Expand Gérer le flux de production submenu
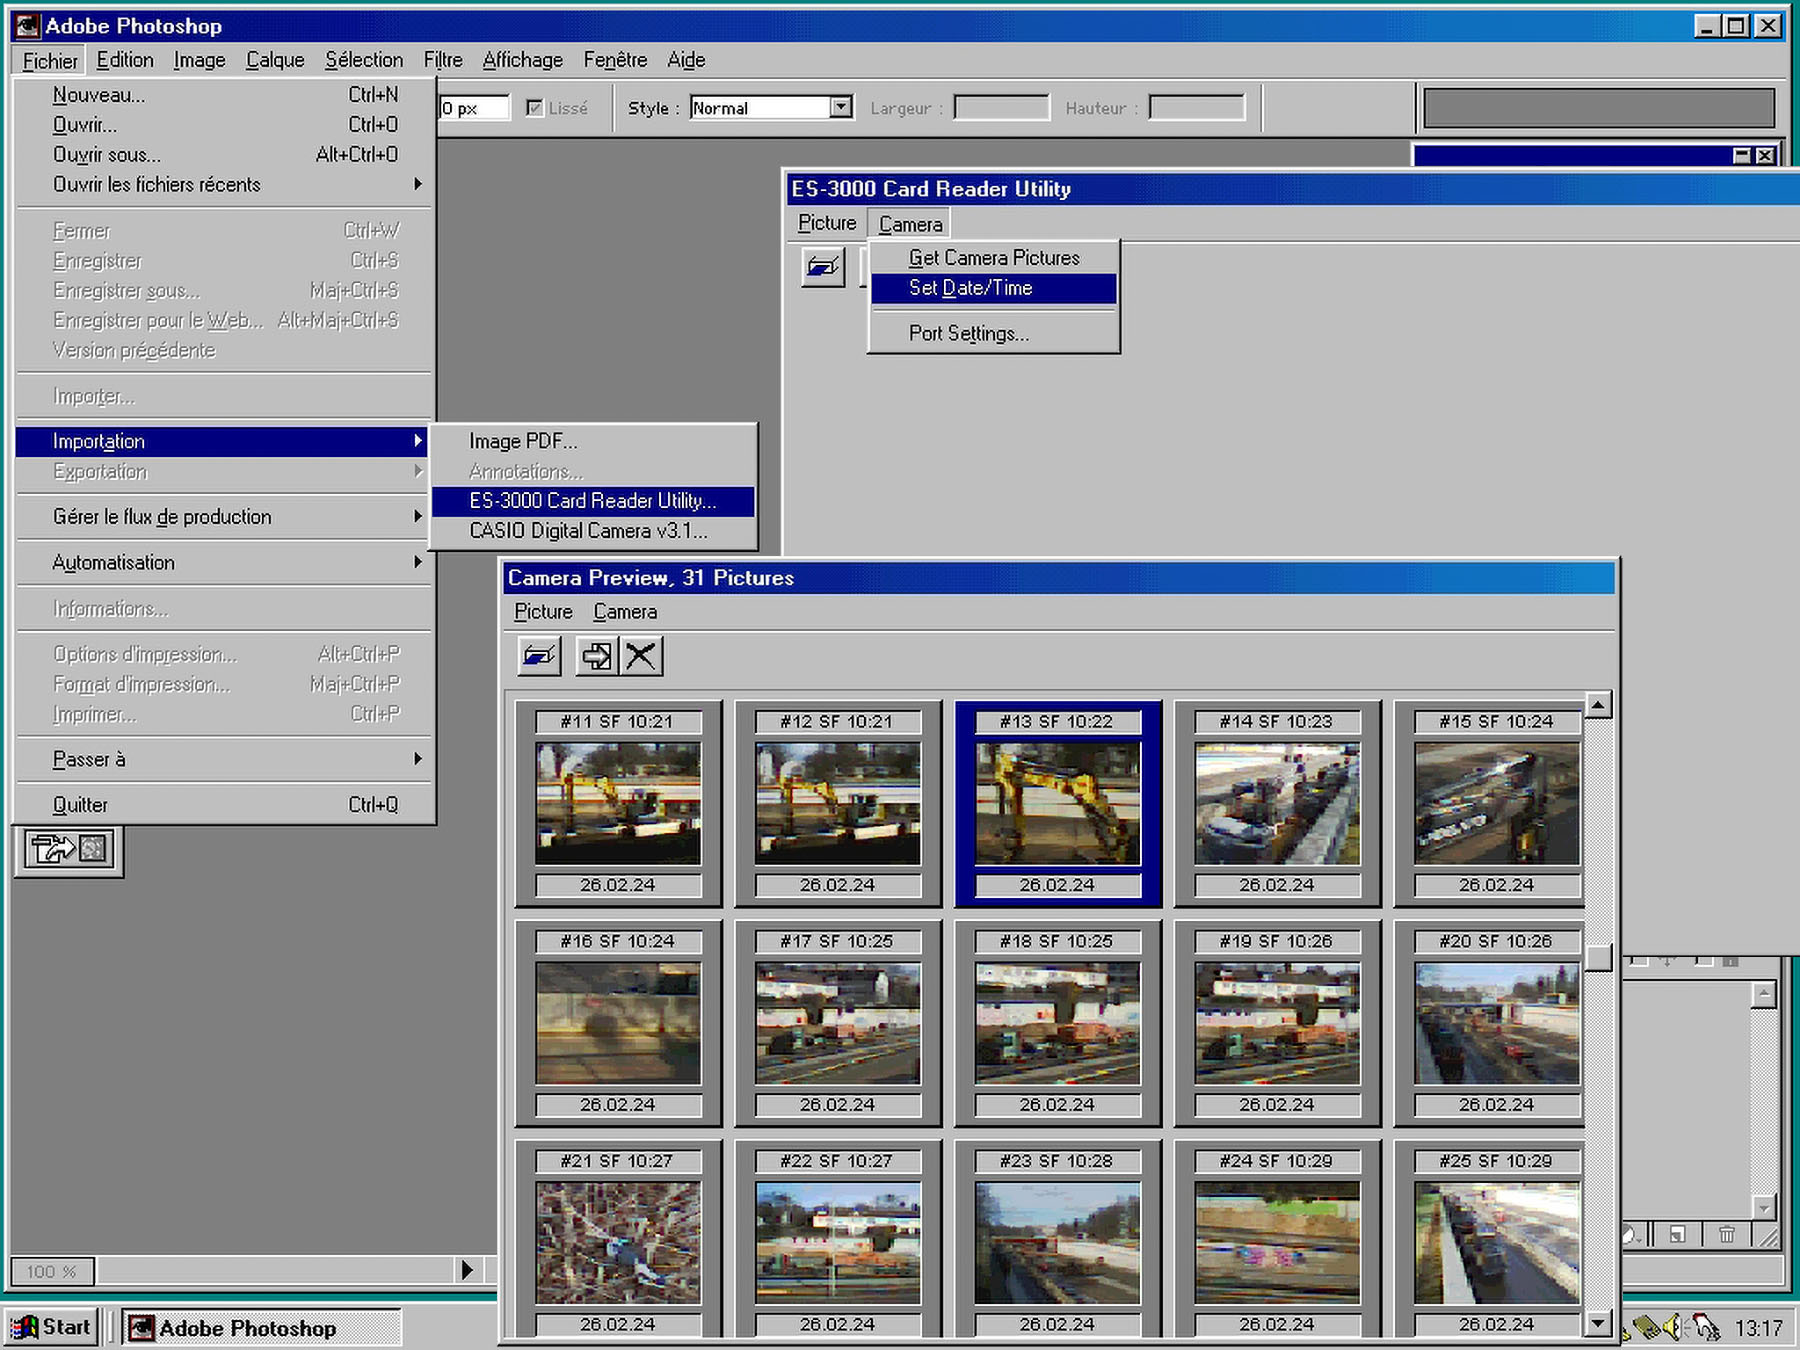This screenshot has width=1800, height=1350. tap(224, 517)
